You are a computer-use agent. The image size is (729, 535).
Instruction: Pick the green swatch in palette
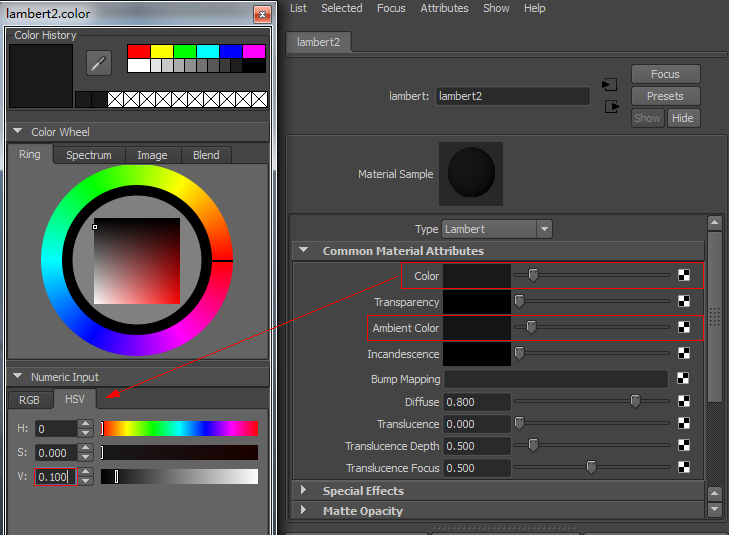(x=185, y=51)
